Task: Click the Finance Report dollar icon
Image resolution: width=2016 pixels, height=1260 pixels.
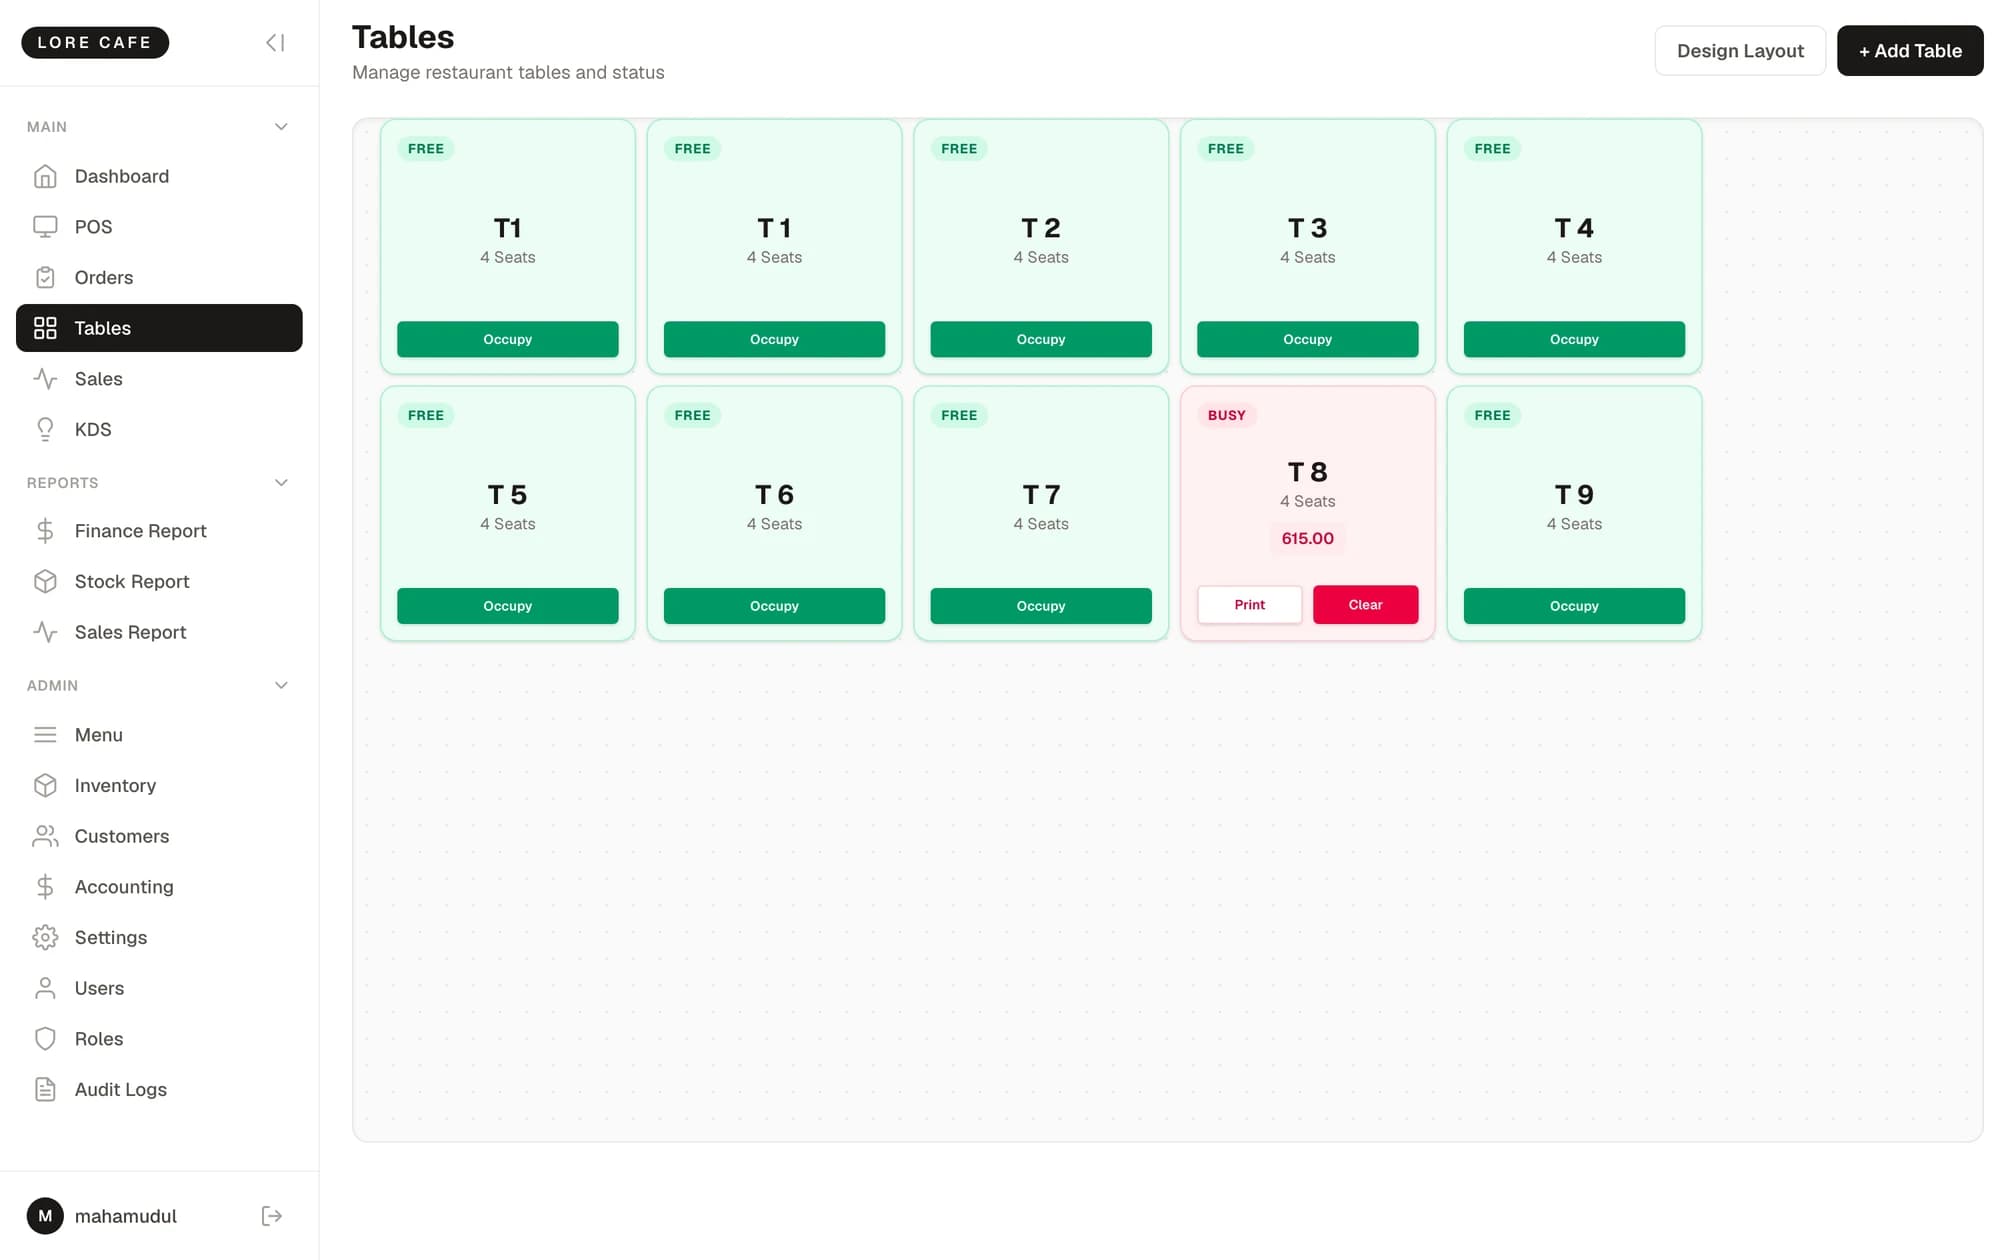Action: click(x=45, y=531)
